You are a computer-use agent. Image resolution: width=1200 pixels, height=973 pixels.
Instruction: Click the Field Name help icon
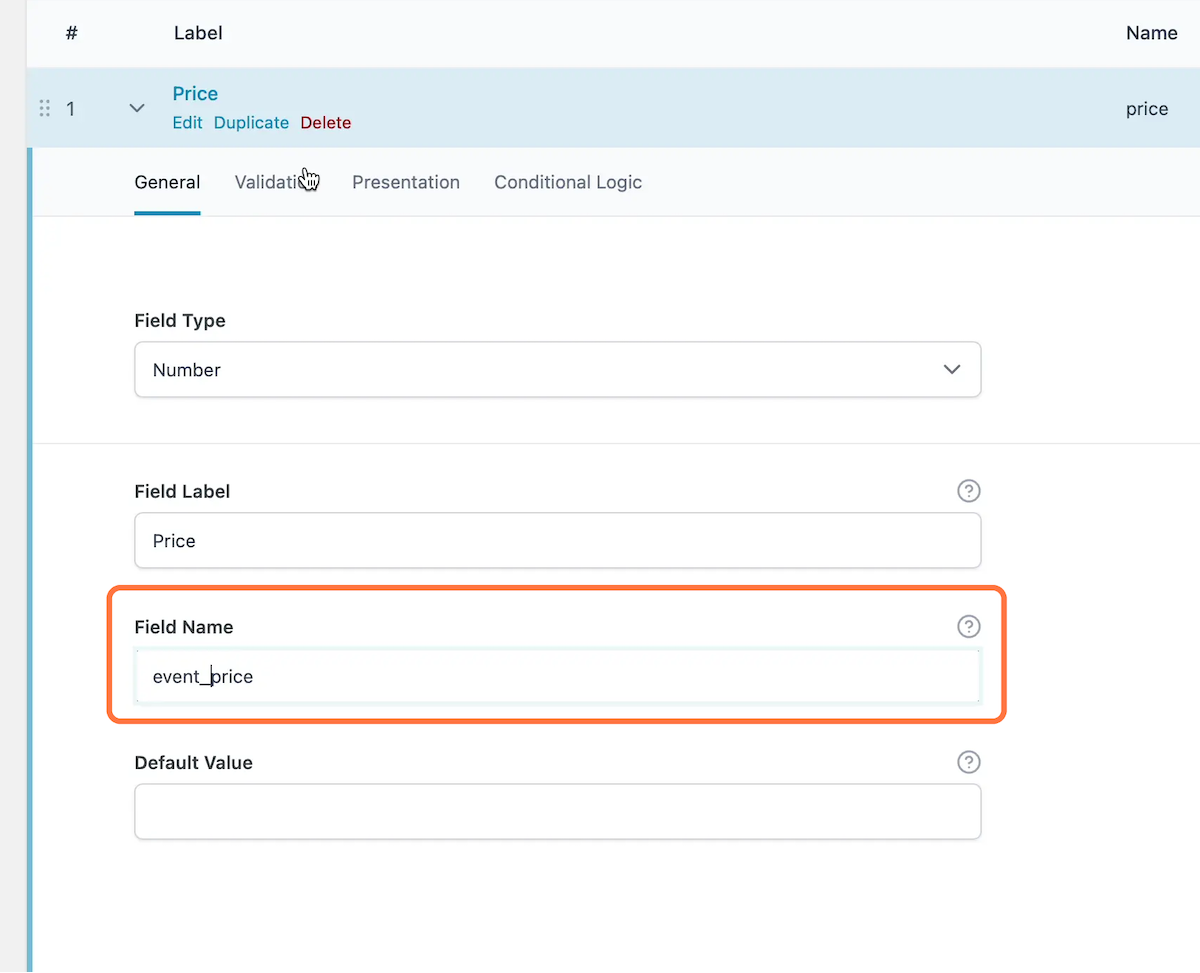[x=968, y=627]
